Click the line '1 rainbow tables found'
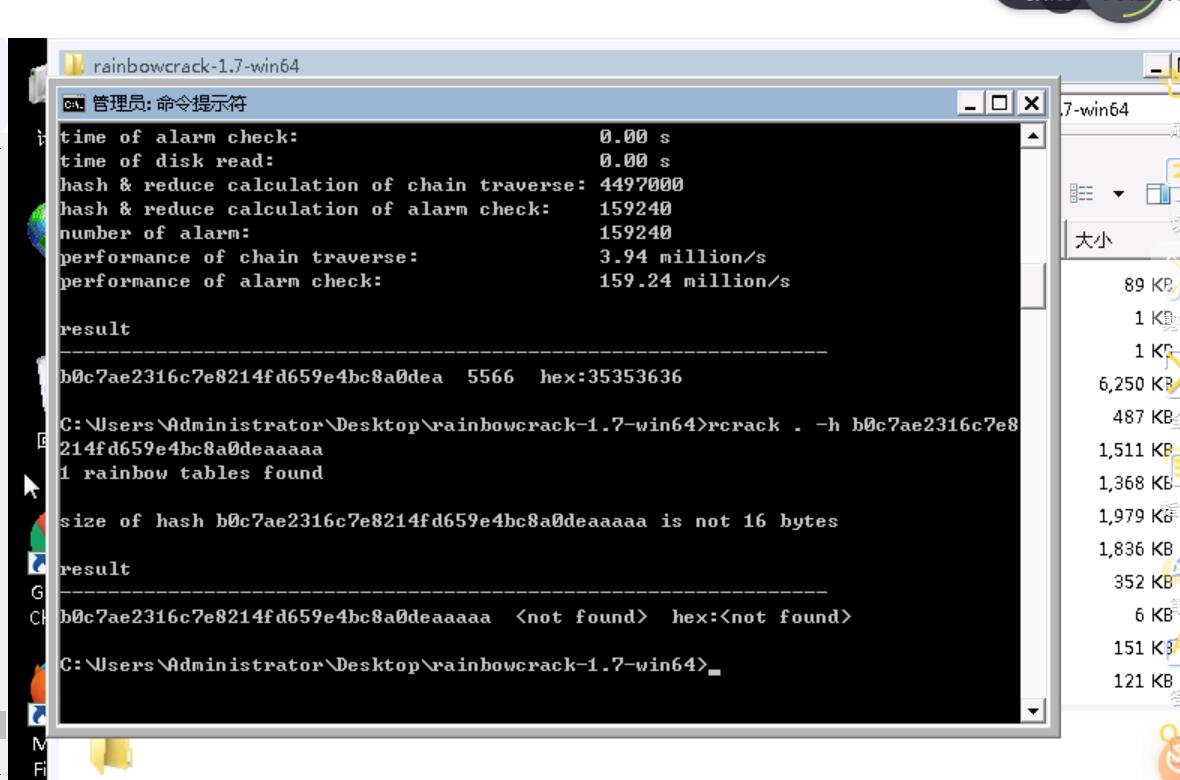This screenshot has width=1180, height=780. tap(191, 473)
